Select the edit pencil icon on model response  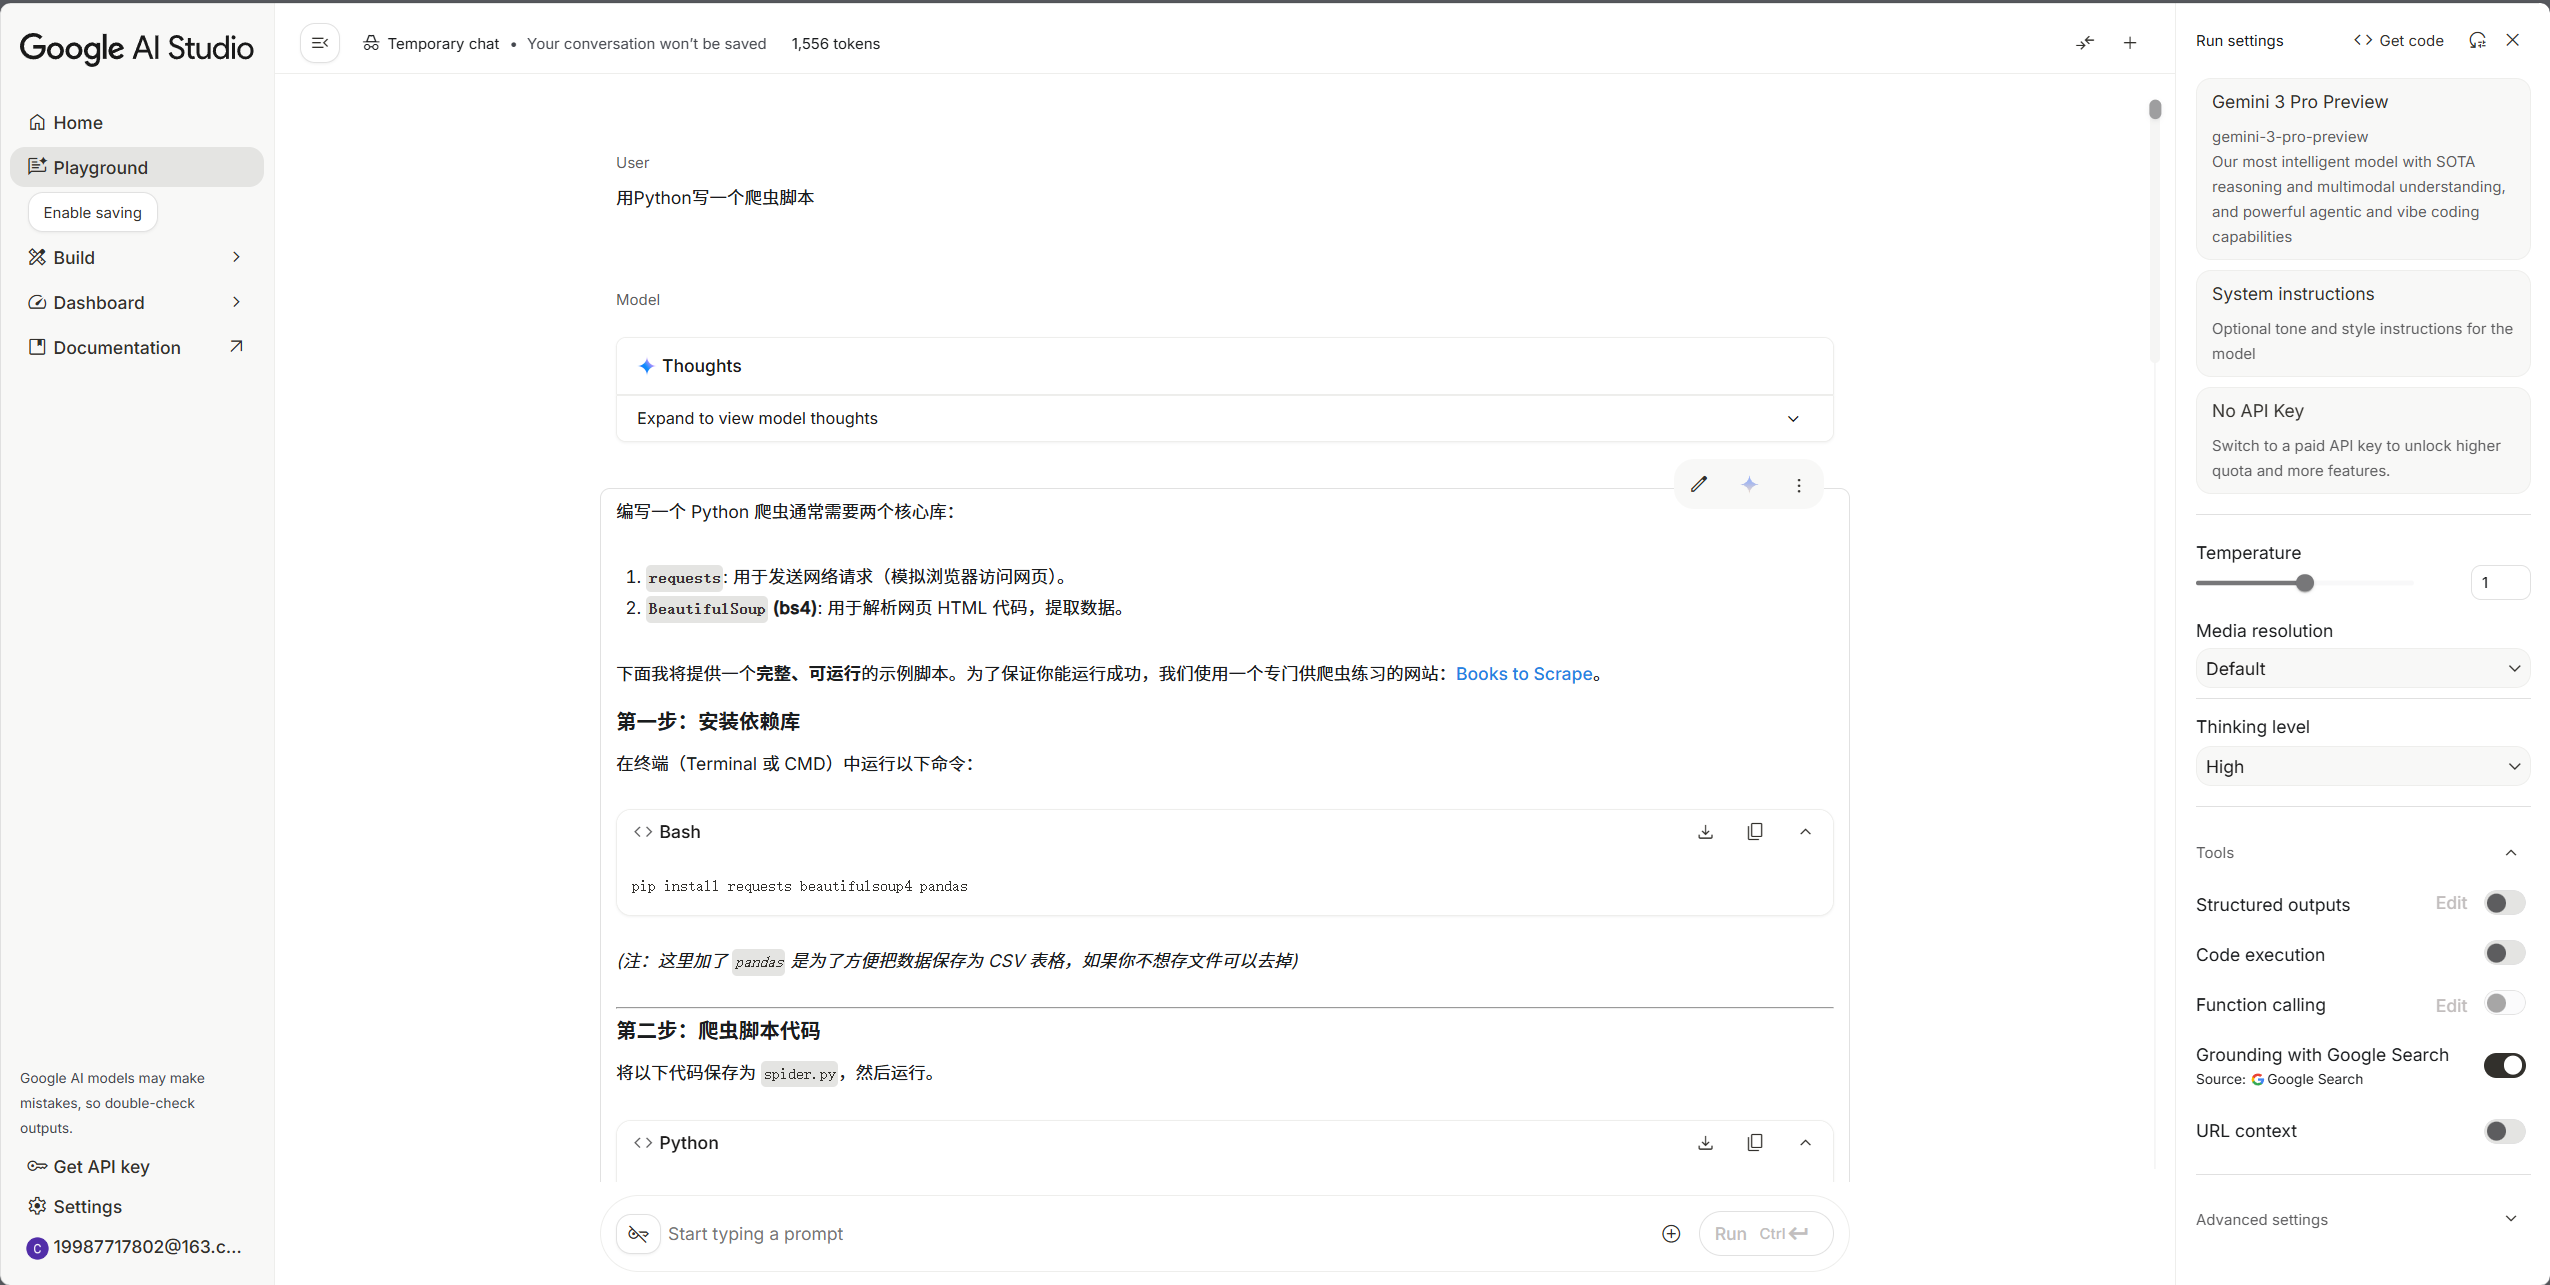click(1699, 484)
